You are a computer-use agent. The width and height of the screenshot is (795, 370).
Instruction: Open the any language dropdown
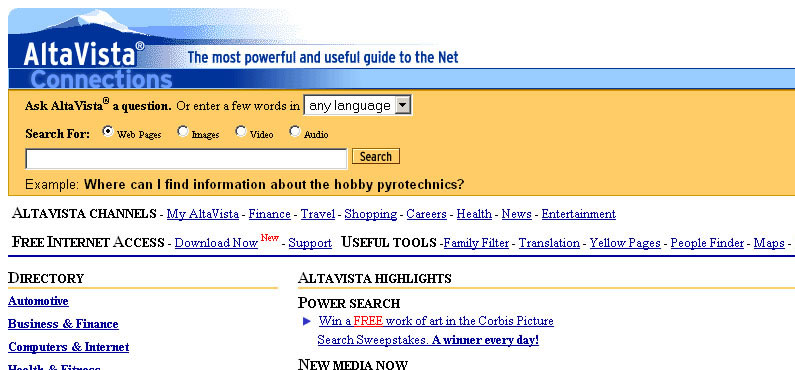357,106
